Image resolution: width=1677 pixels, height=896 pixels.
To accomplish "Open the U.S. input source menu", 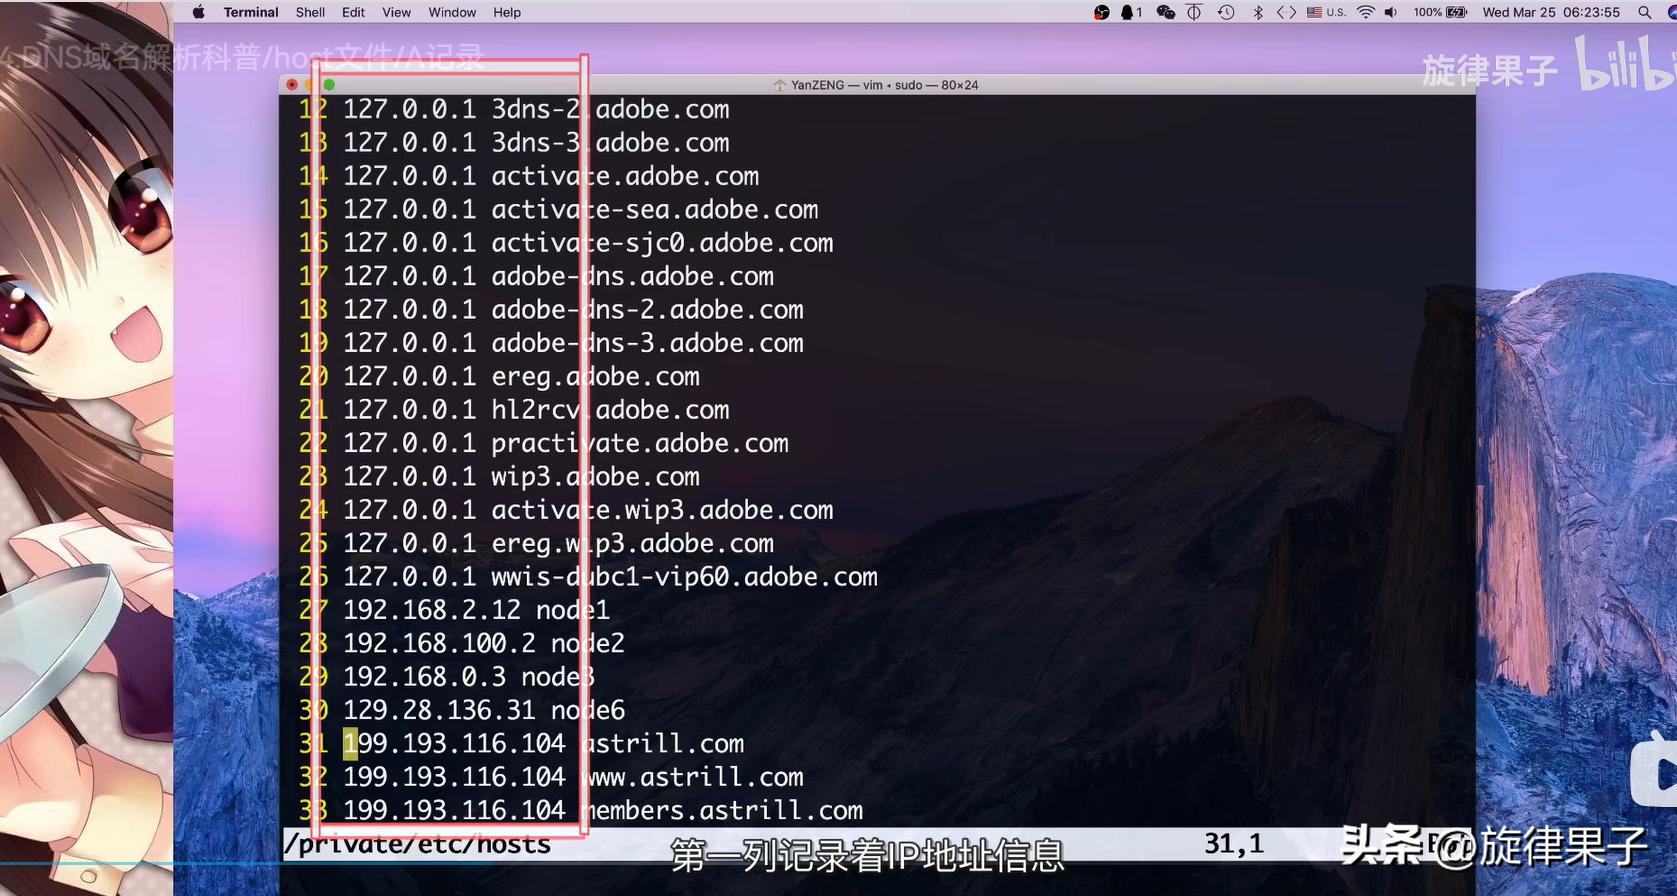I will (x=1326, y=12).
